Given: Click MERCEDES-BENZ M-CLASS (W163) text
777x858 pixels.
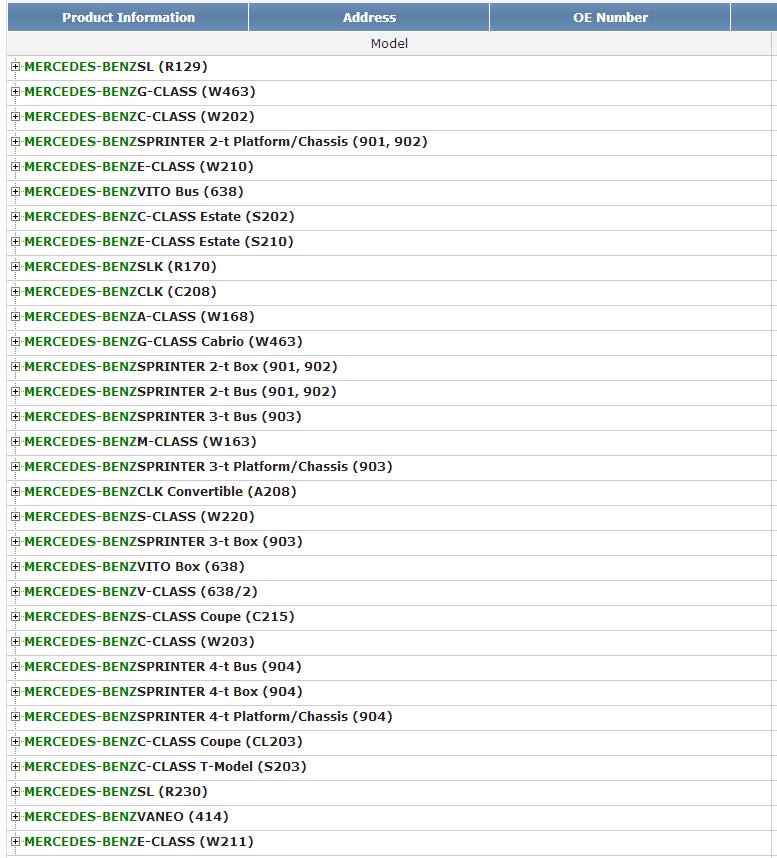Looking at the screenshot, I should click(x=141, y=442).
